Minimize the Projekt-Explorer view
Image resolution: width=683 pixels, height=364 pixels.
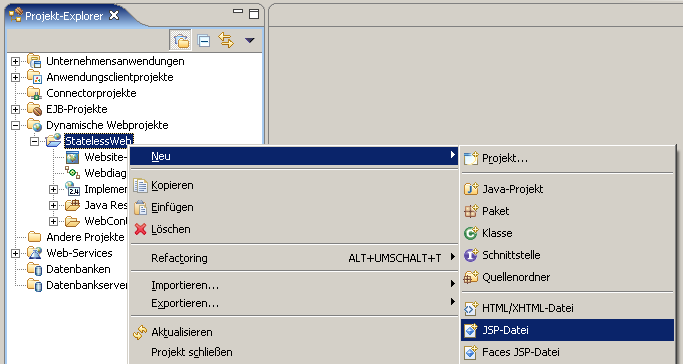click(238, 11)
